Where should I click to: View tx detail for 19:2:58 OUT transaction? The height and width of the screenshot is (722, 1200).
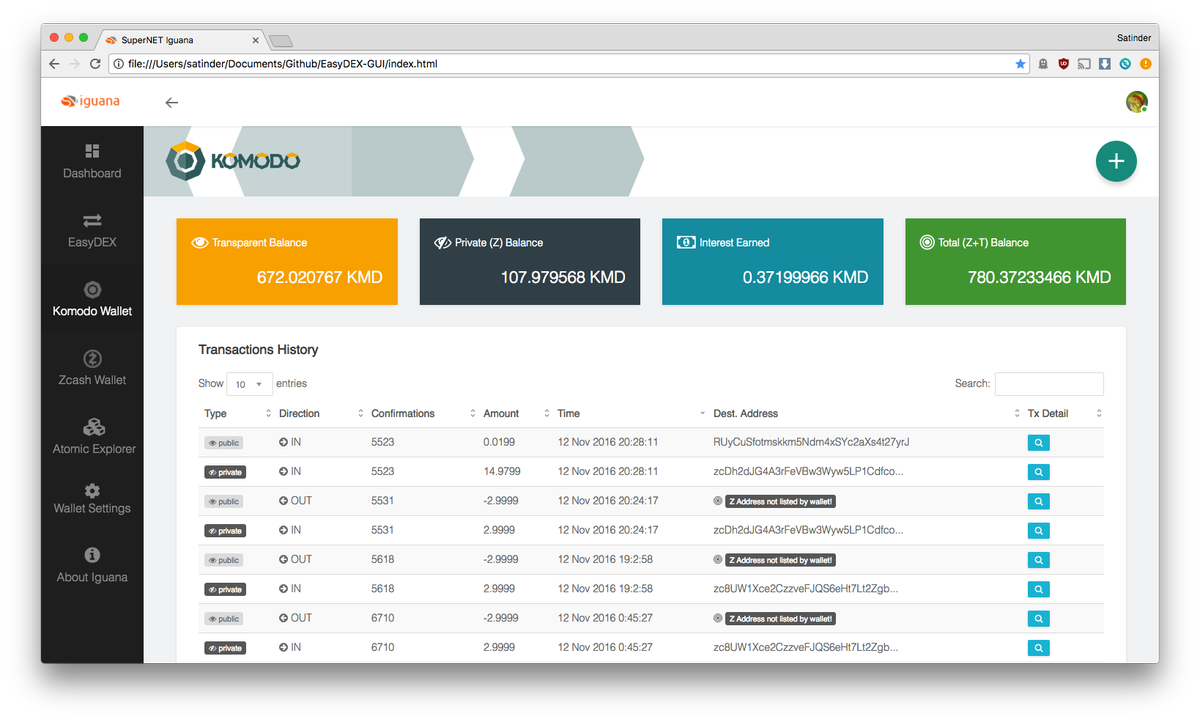(1038, 560)
